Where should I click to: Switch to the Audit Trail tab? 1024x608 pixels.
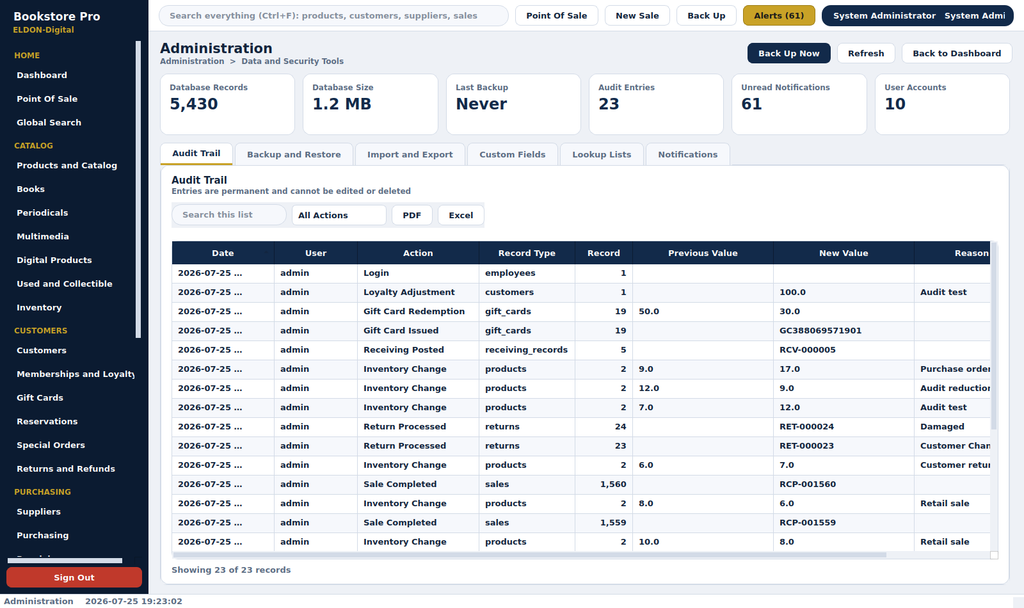point(196,153)
